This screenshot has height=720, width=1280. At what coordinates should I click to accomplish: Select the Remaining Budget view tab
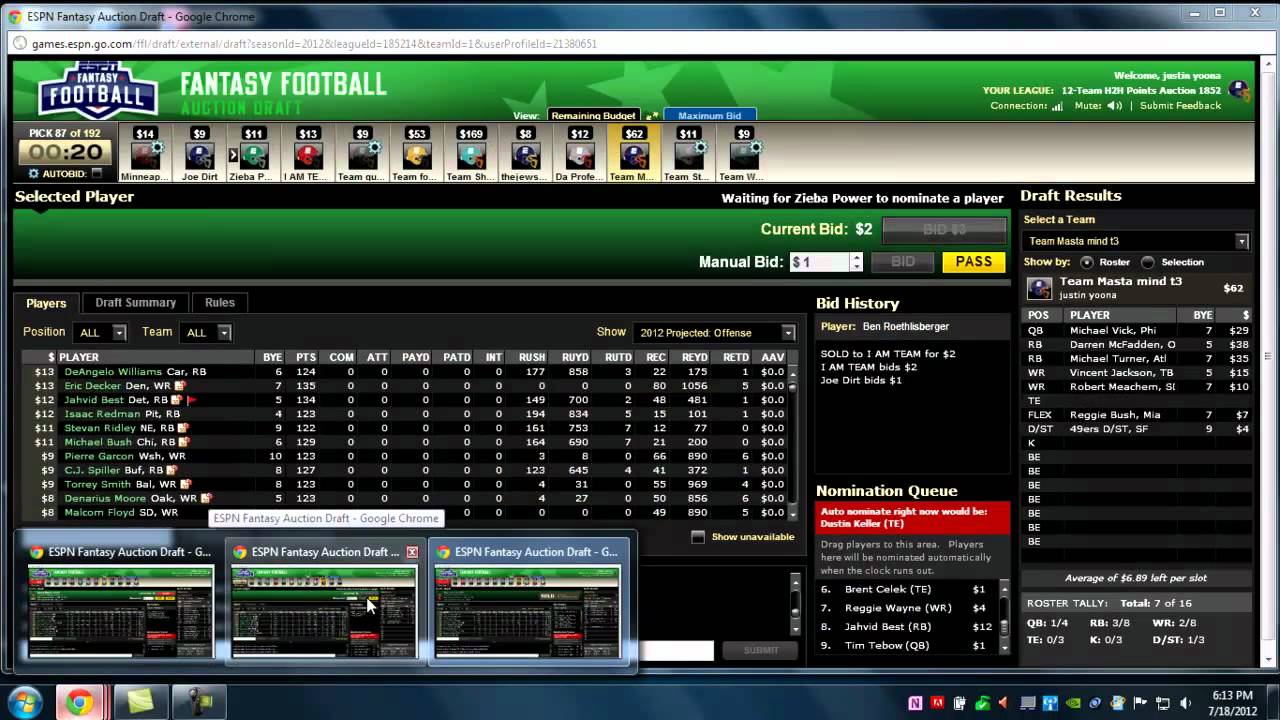(x=593, y=116)
